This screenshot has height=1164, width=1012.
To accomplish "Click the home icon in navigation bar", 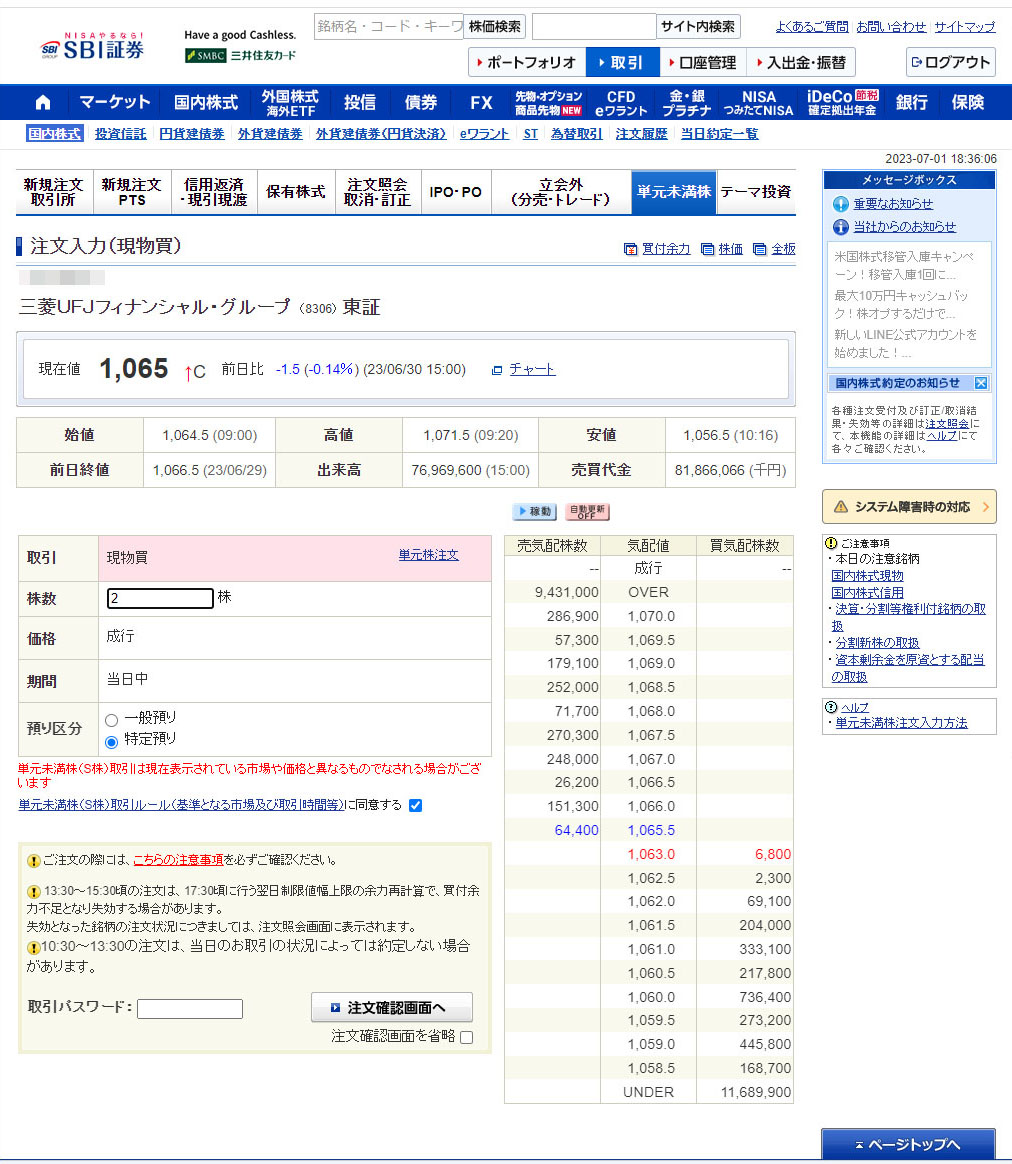I will pyautogui.click(x=42, y=103).
